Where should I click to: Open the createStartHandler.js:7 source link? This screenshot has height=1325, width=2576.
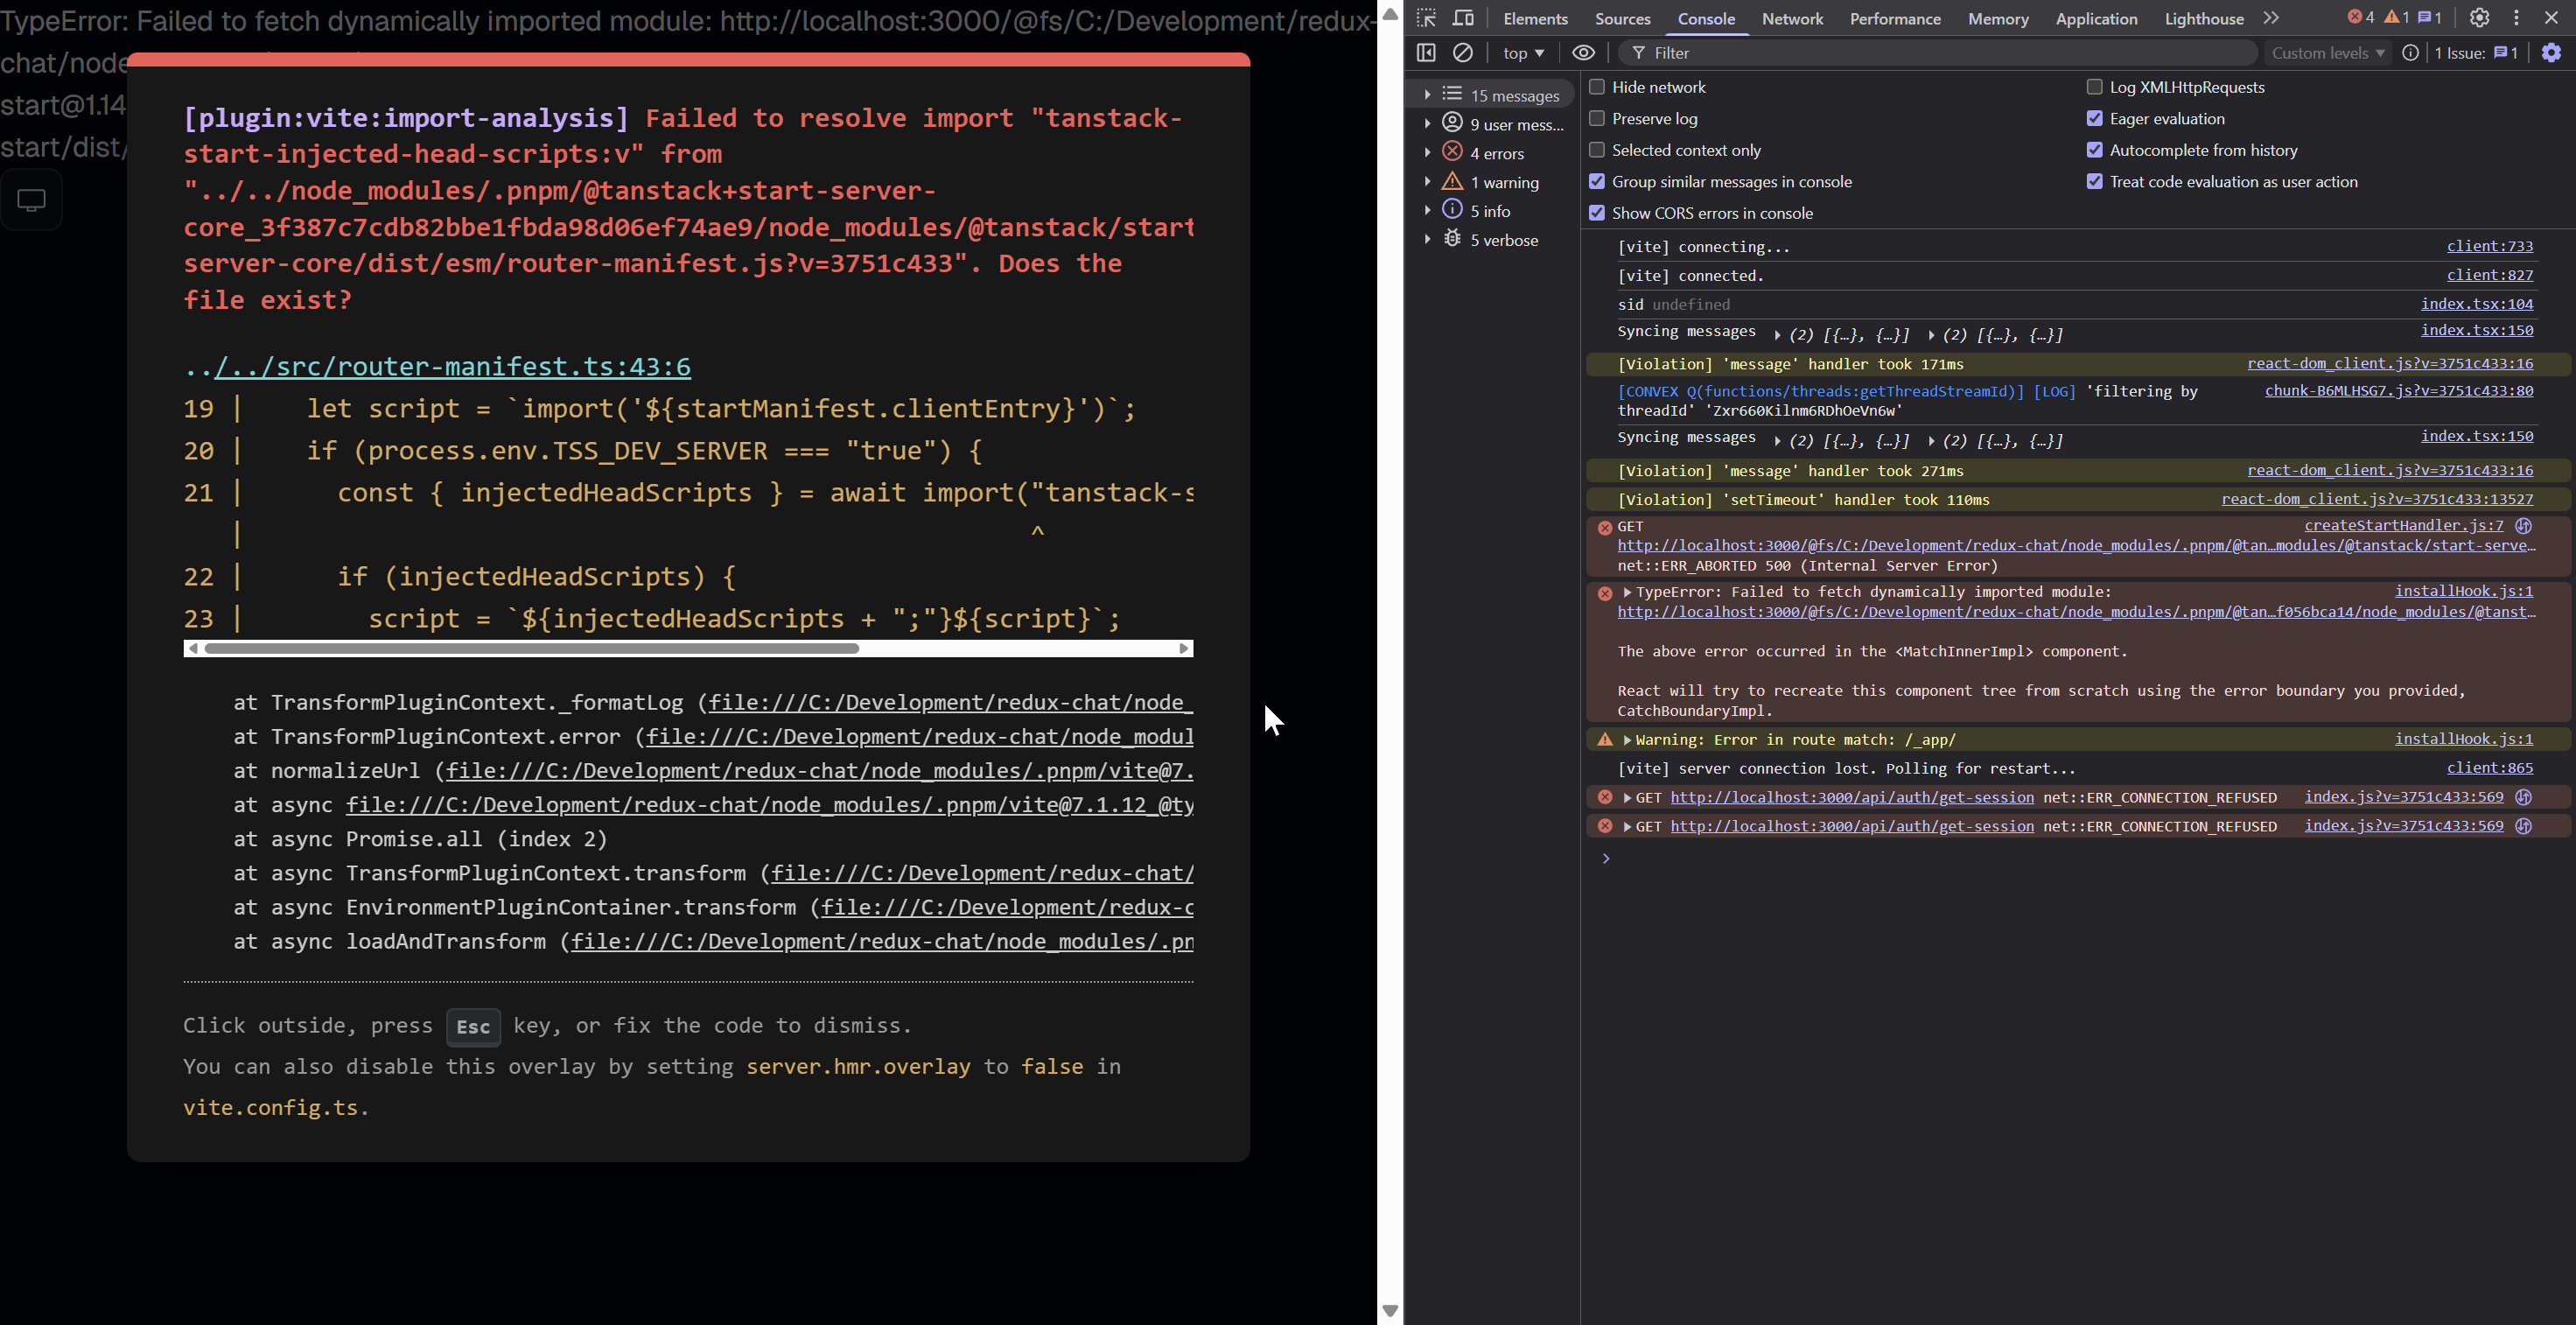pyautogui.click(x=2403, y=525)
